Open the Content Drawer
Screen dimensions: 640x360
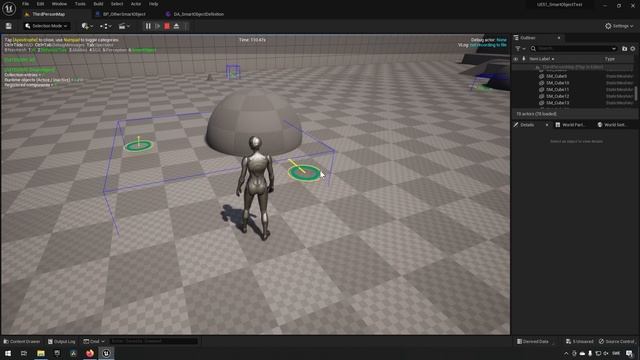22,342
